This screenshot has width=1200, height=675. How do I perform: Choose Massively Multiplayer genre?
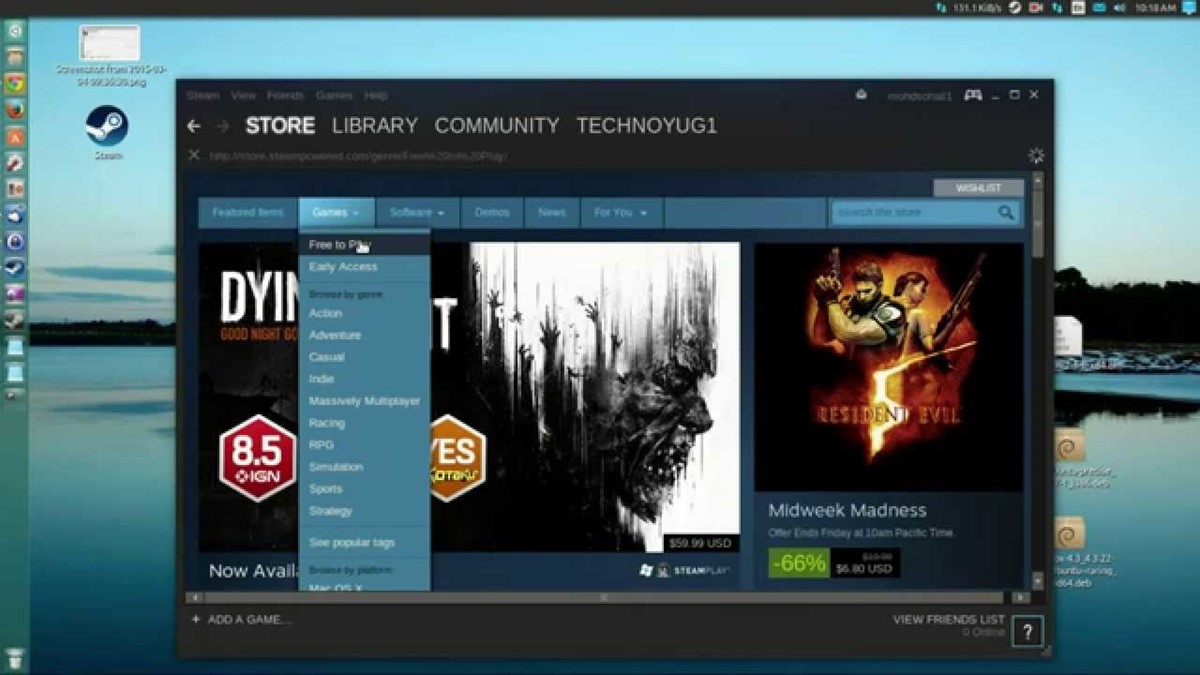tap(364, 401)
